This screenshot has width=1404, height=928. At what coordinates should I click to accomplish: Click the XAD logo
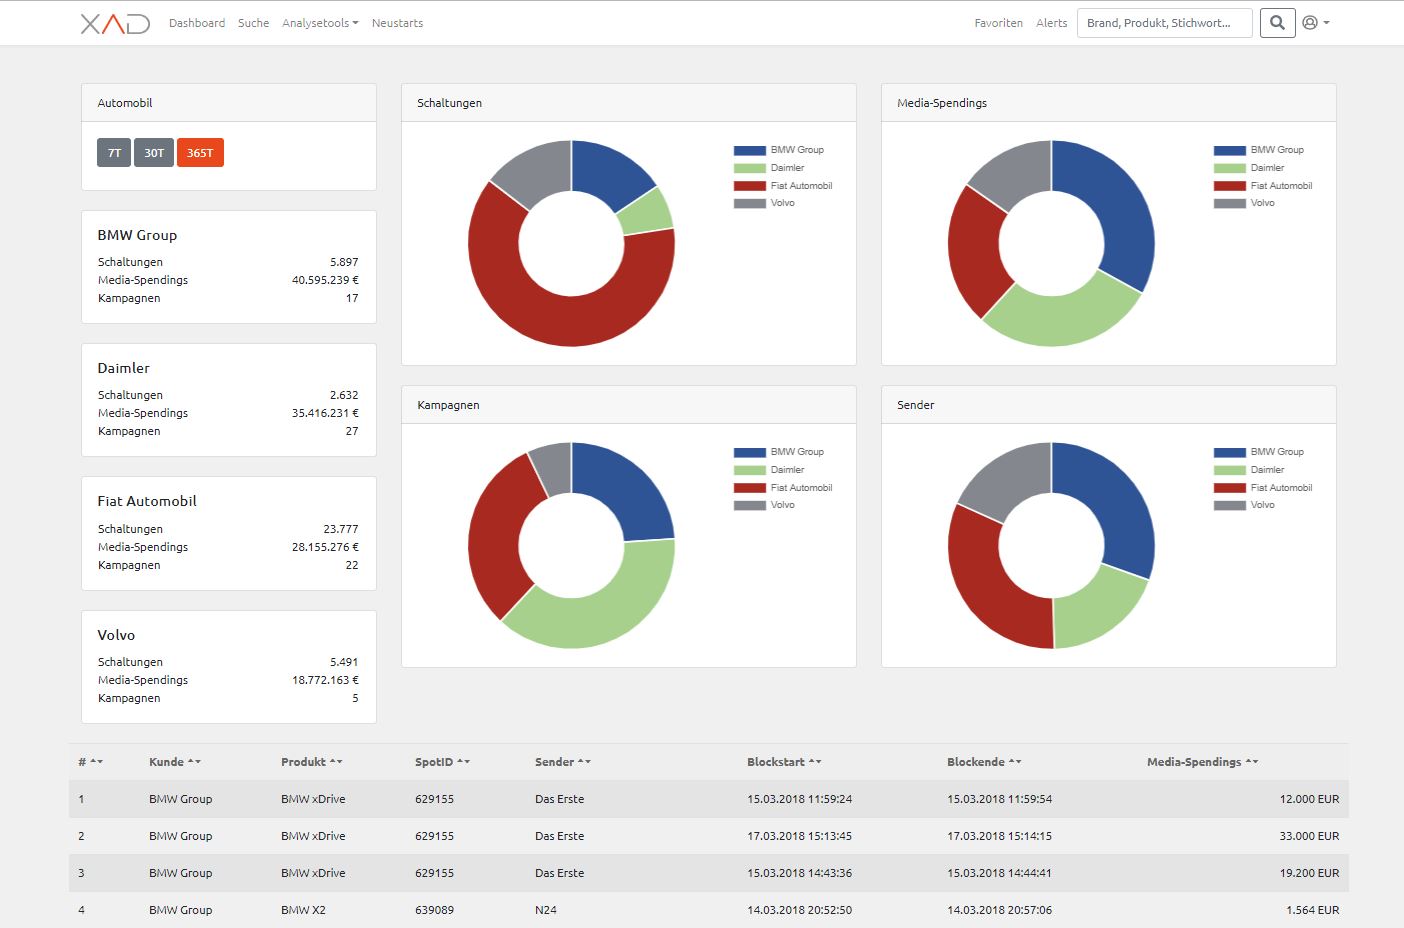(x=115, y=23)
